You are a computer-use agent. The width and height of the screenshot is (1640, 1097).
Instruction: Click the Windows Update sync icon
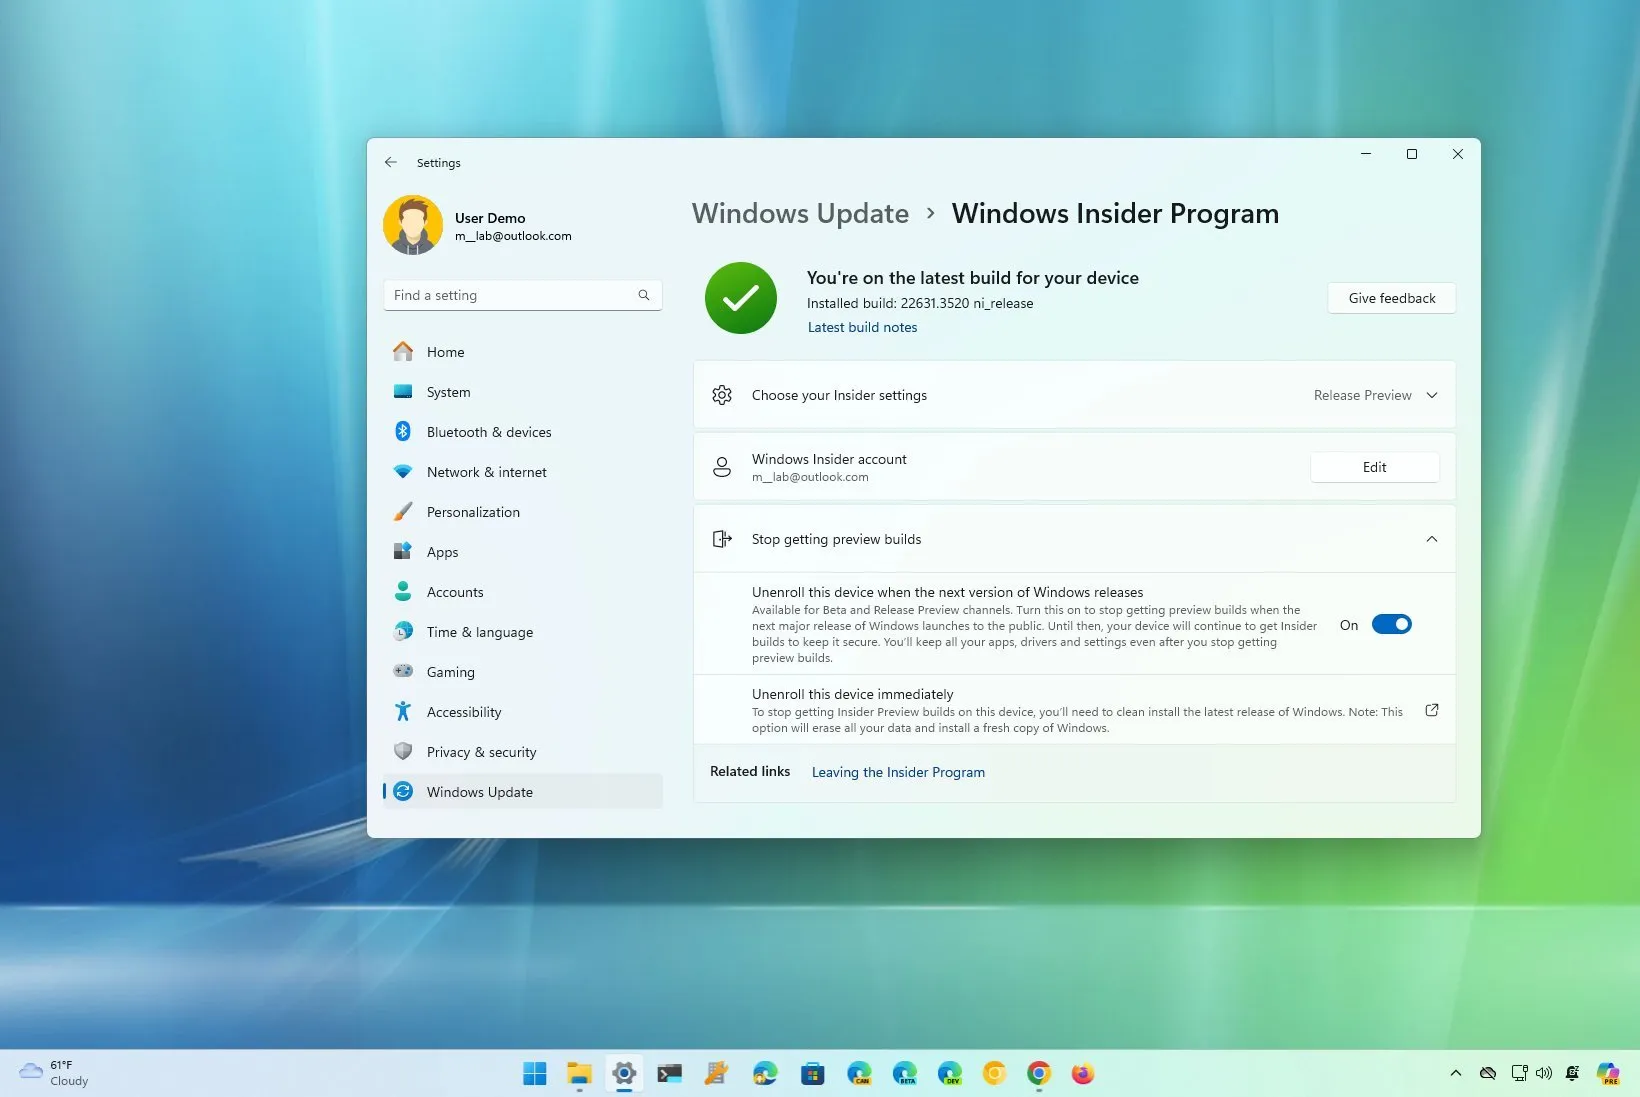tap(403, 791)
